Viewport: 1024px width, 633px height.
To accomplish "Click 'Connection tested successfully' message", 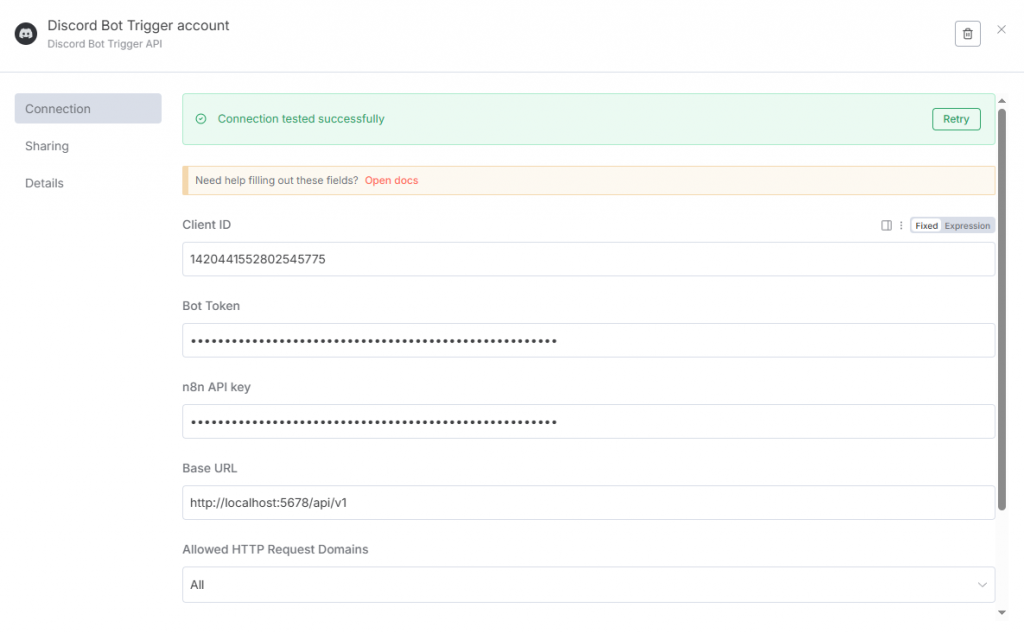I will 301,119.
